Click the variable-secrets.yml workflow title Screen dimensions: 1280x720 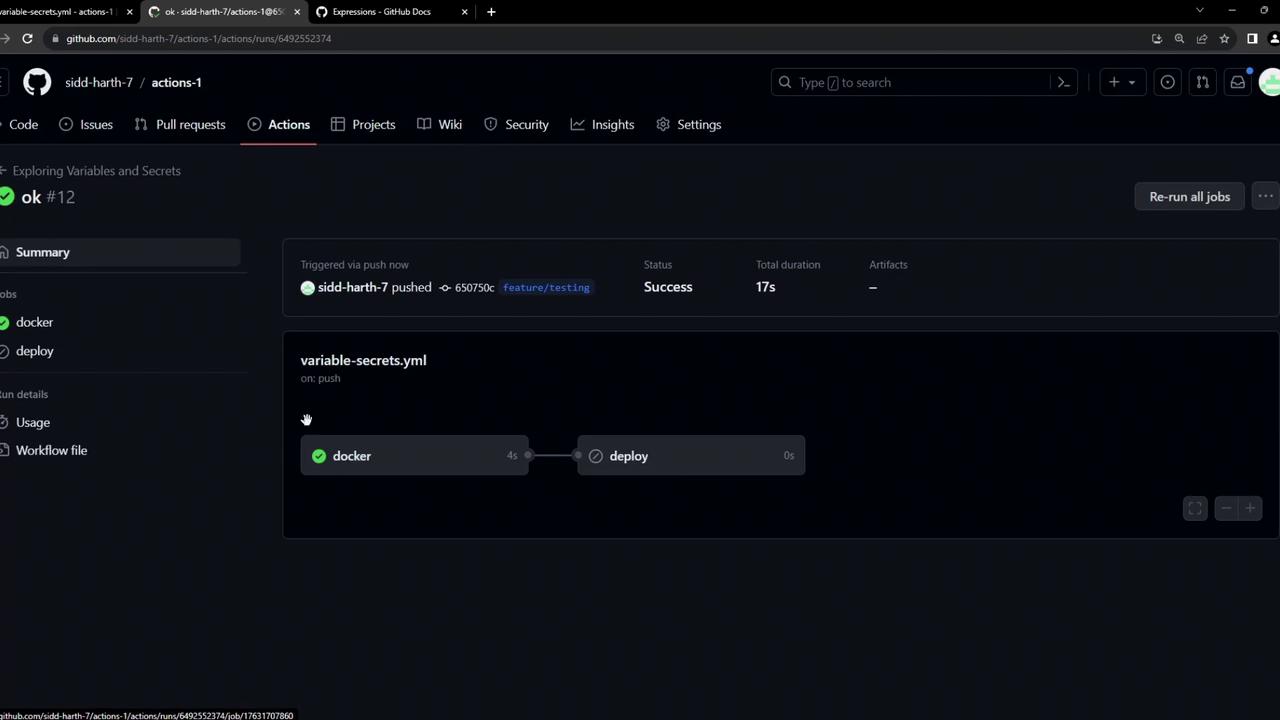click(363, 360)
